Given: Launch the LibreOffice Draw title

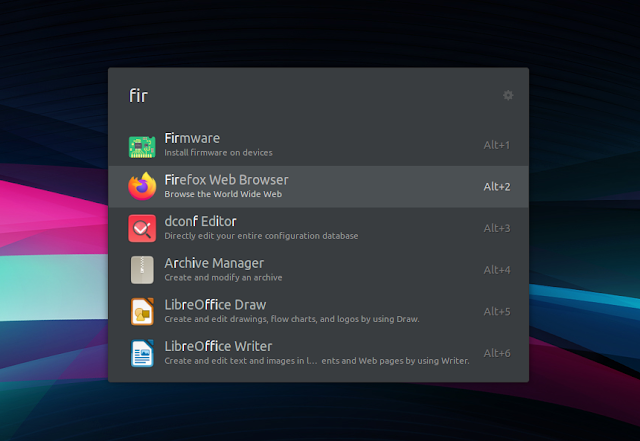Looking at the screenshot, I should 216,305.
